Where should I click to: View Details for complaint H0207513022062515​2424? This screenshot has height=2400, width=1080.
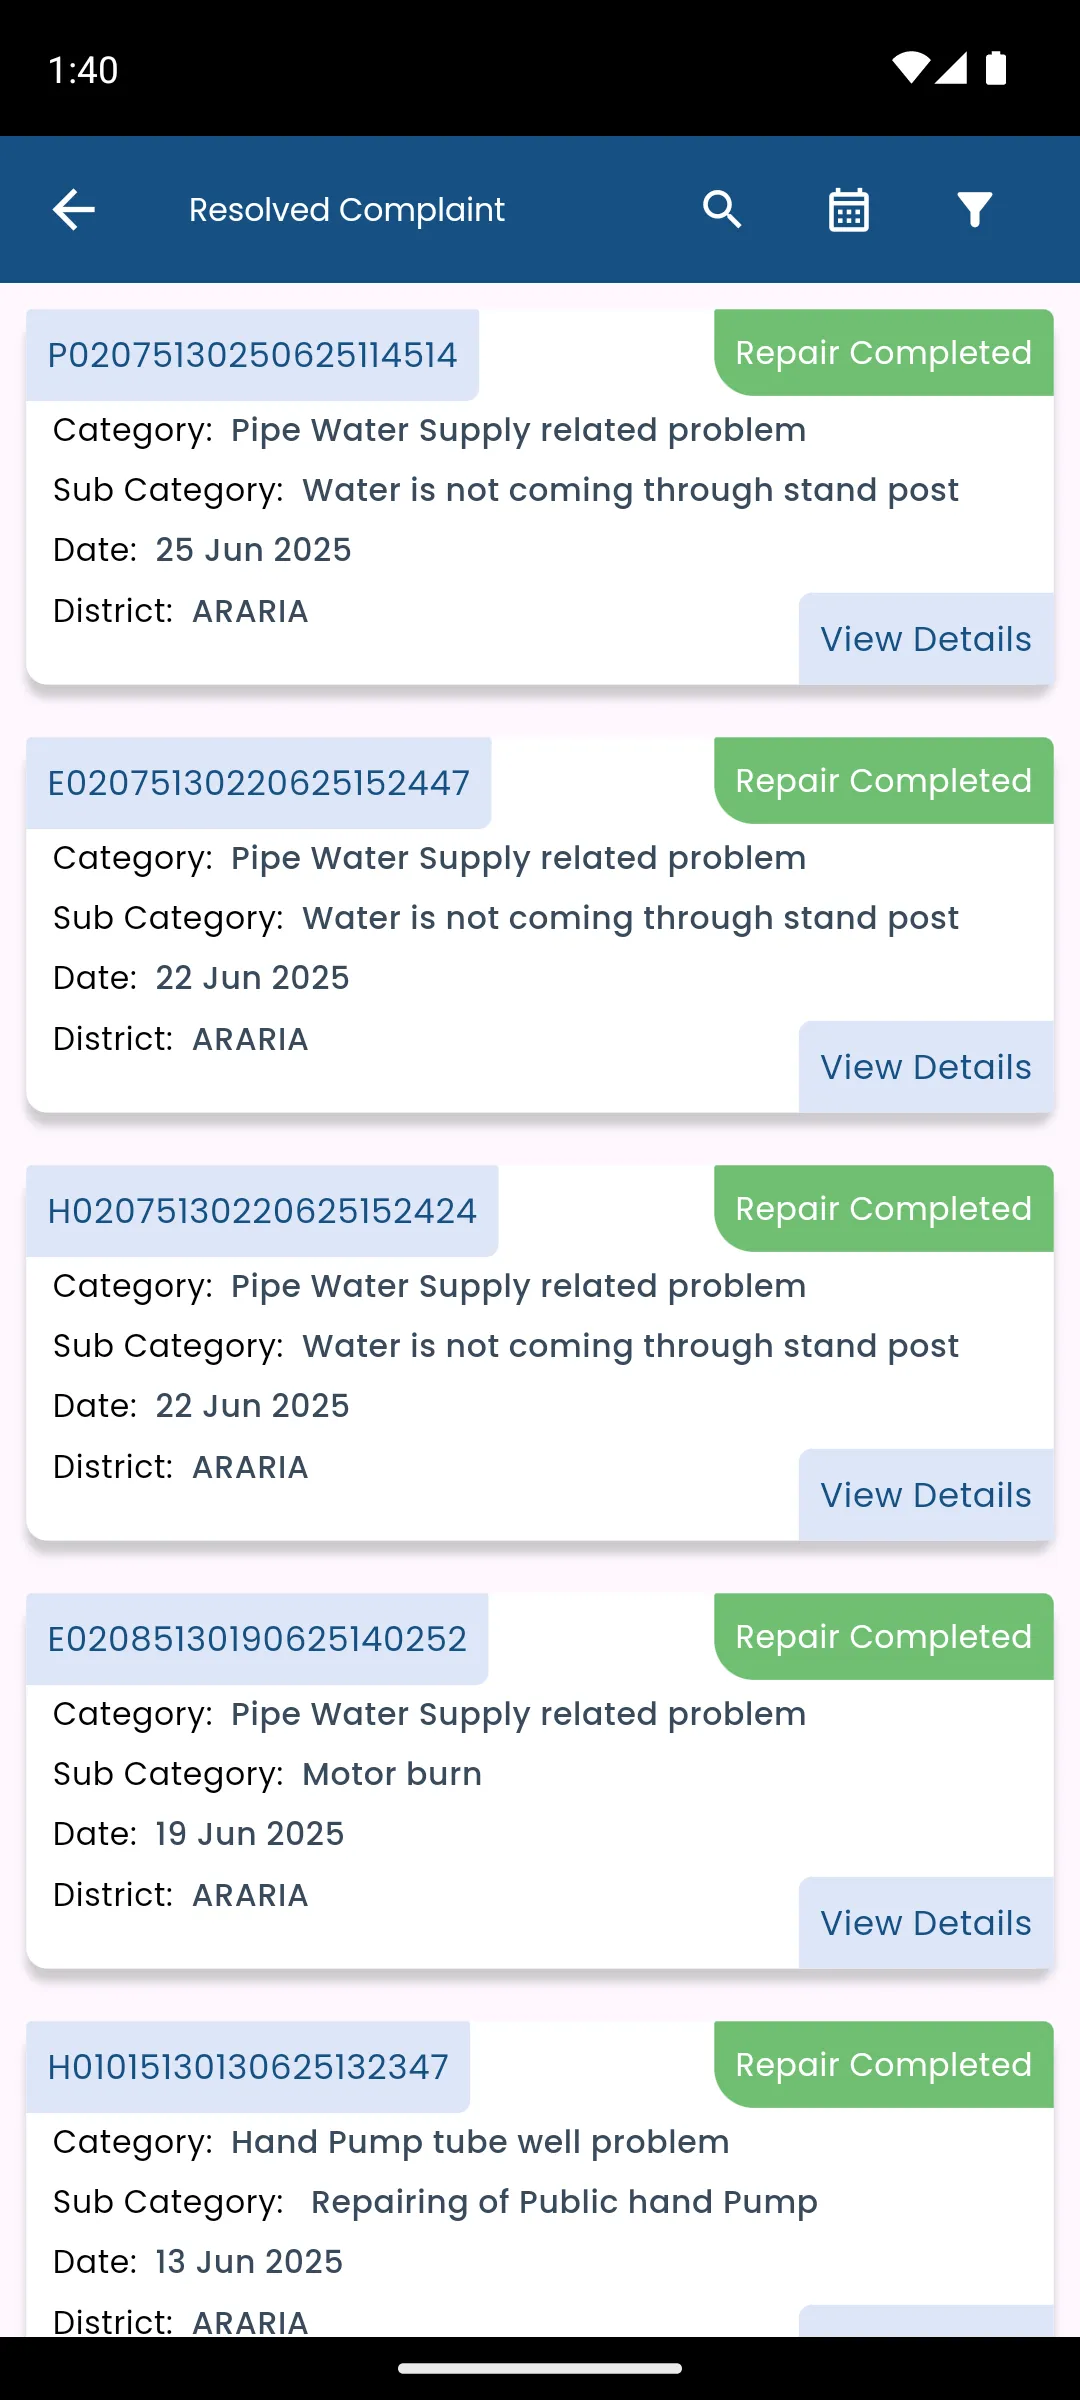pos(925,1495)
